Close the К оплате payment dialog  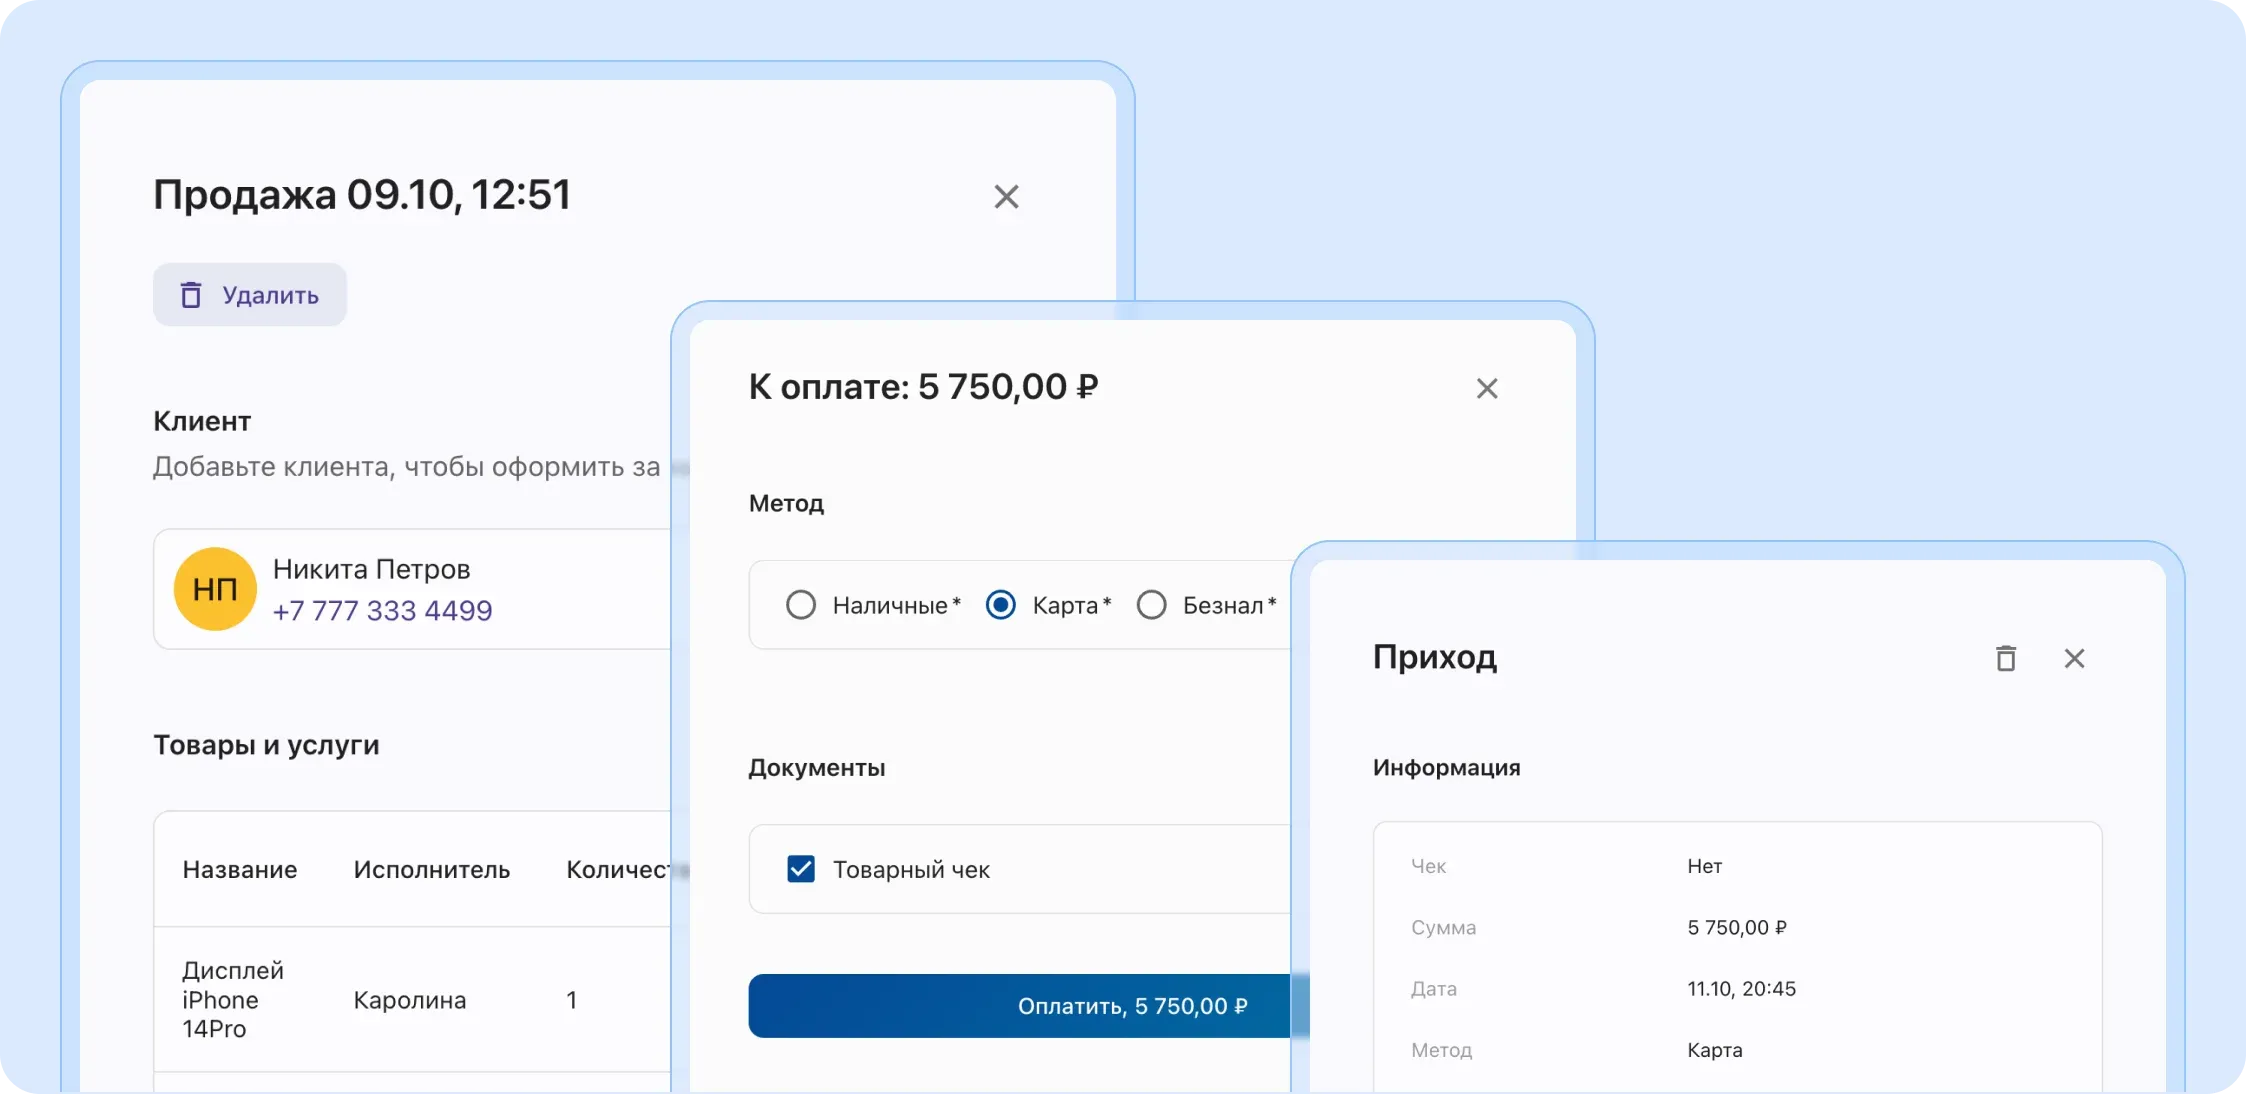coord(1487,389)
